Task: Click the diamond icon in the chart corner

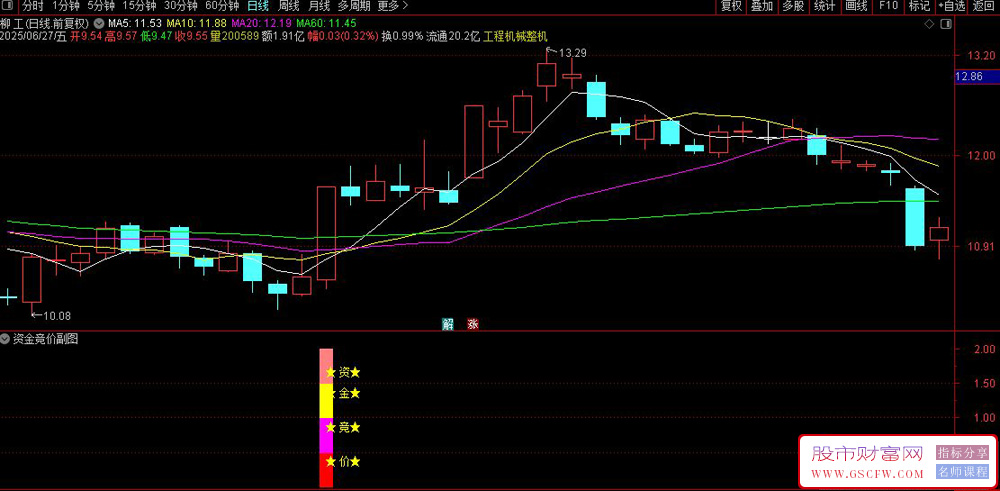Action: click(x=929, y=24)
